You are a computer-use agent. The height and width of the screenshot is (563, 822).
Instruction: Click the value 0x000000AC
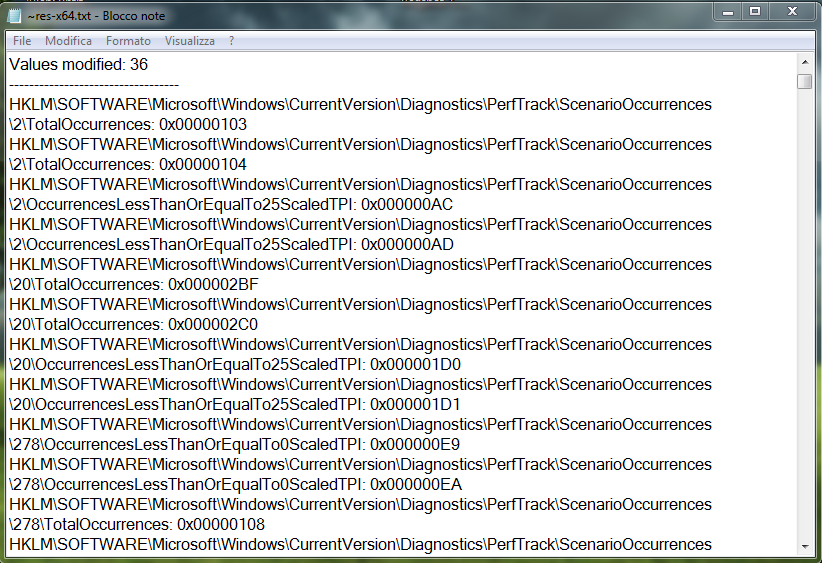pyautogui.click(x=407, y=204)
